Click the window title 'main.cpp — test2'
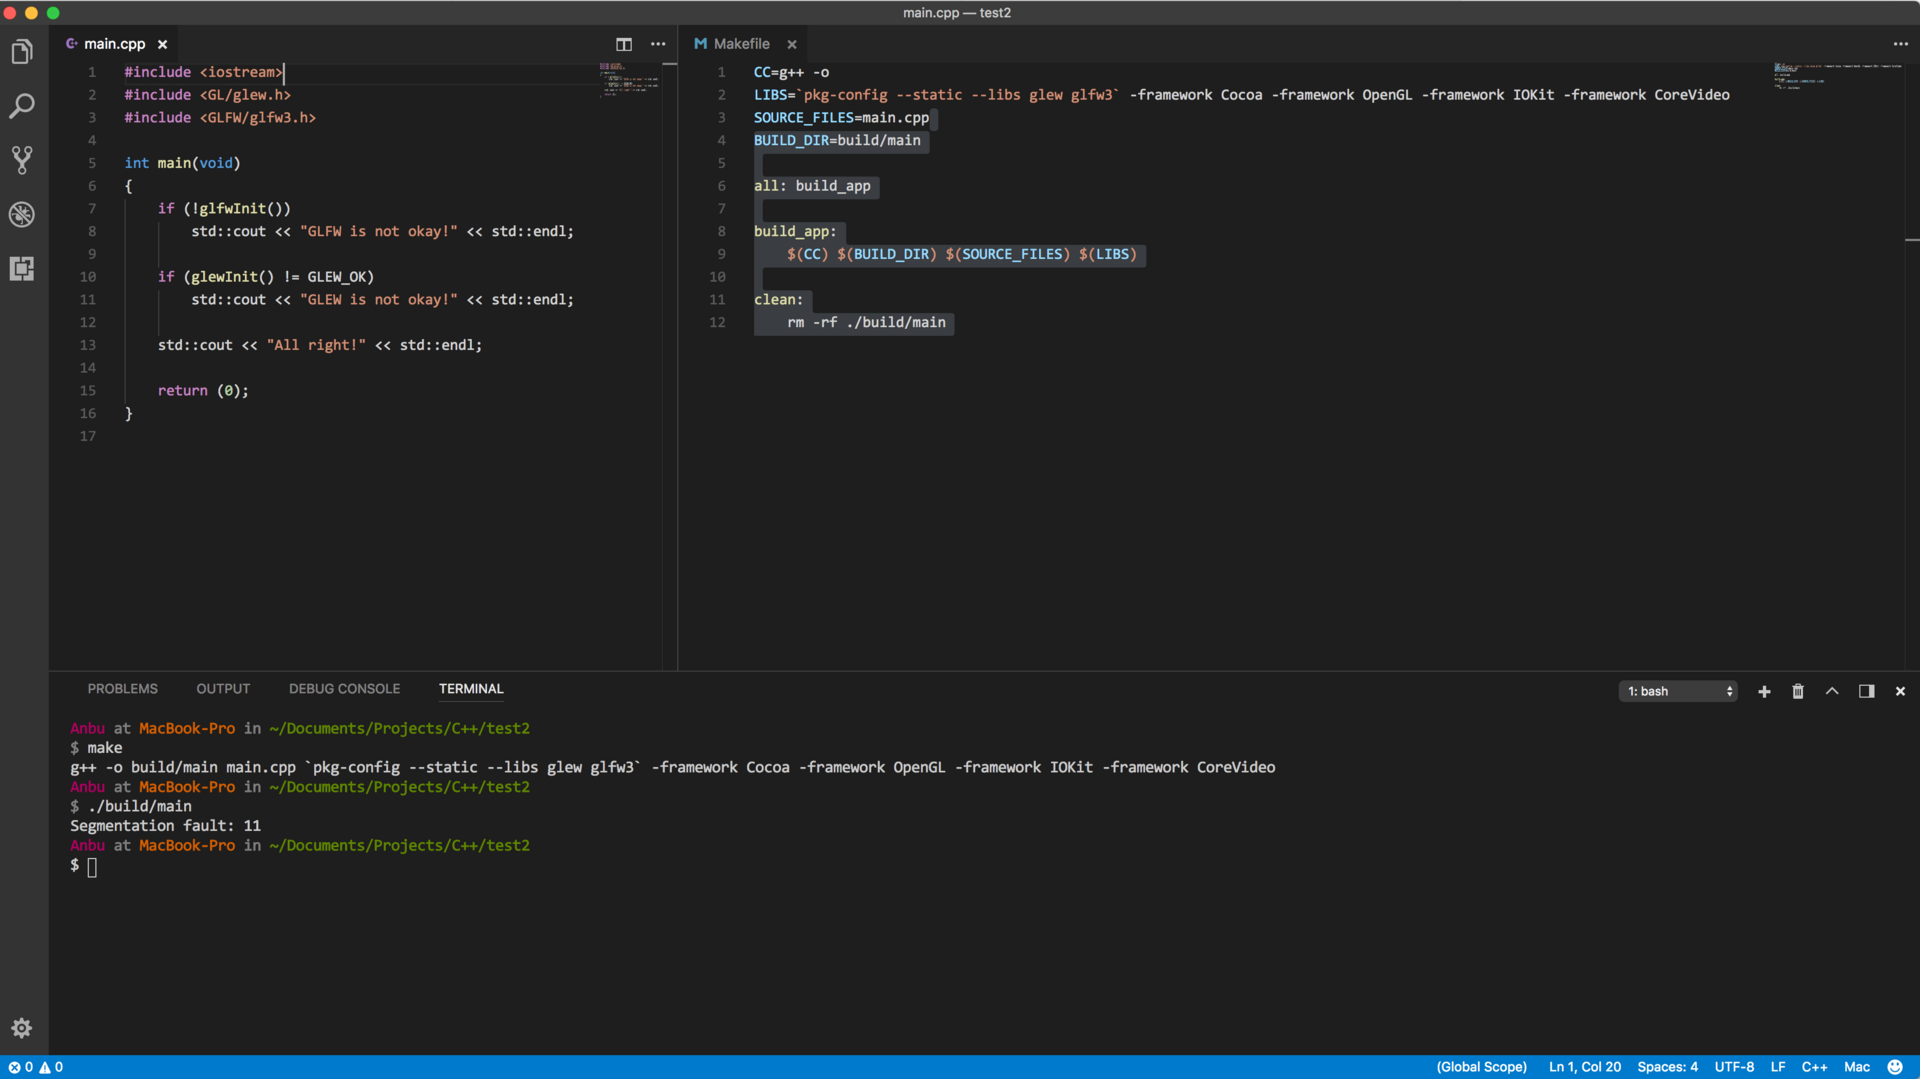Viewport: 1920px width, 1079px height. coord(956,13)
